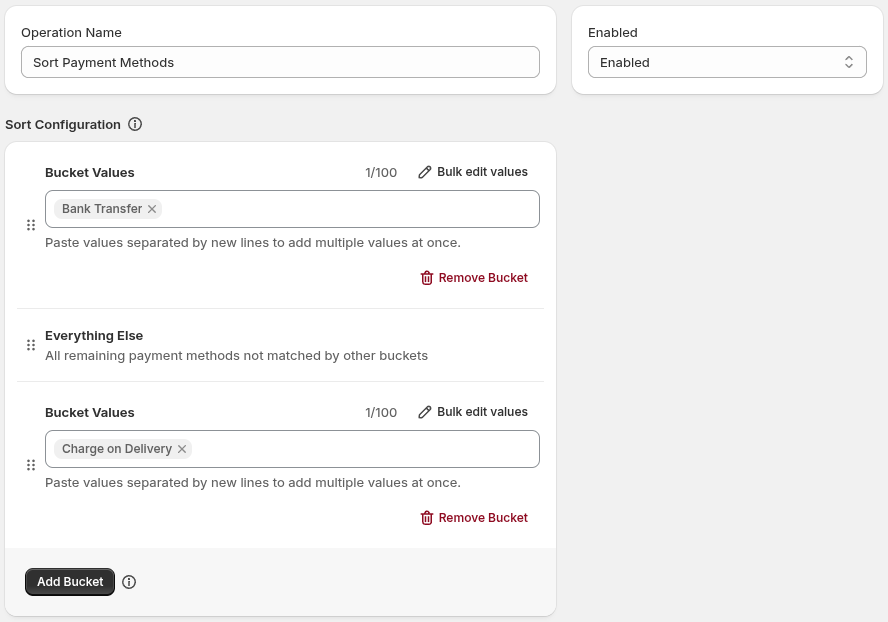
Task: Click 1/100 counter above Bank Transfer
Action: [x=381, y=172]
